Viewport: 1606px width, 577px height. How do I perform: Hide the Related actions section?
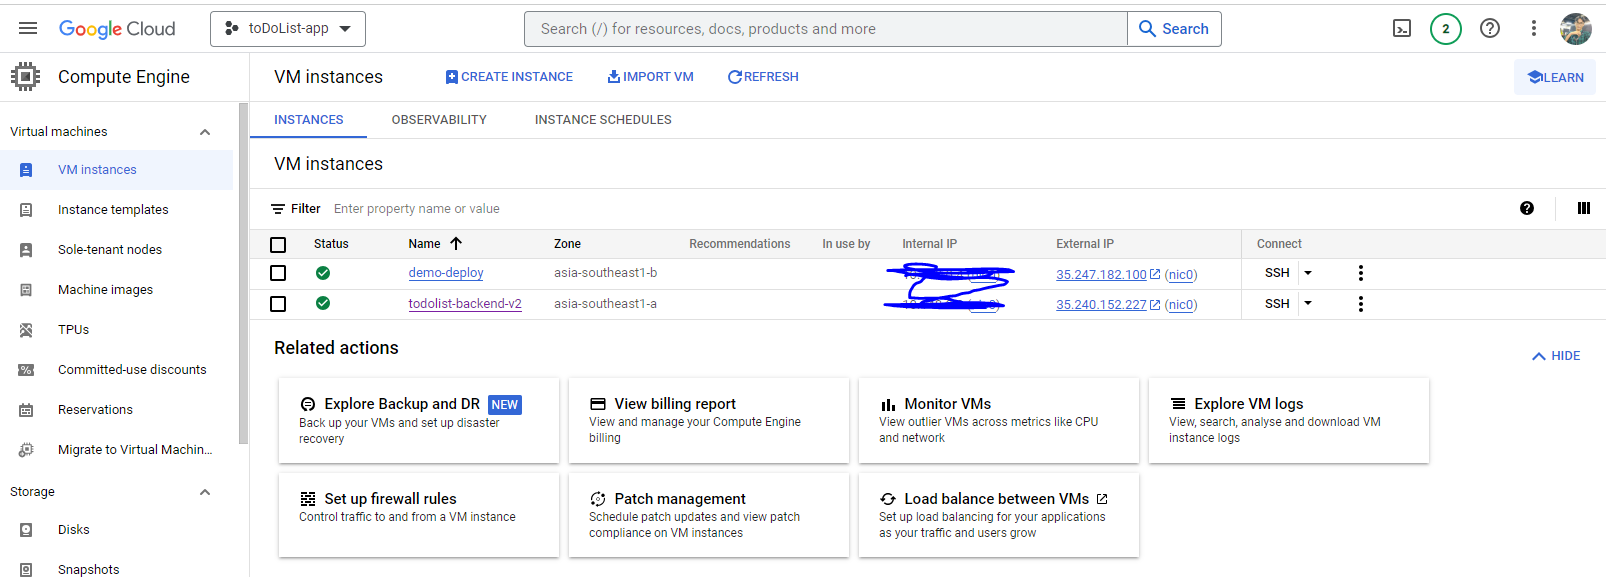pyautogui.click(x=1556, y=356)
